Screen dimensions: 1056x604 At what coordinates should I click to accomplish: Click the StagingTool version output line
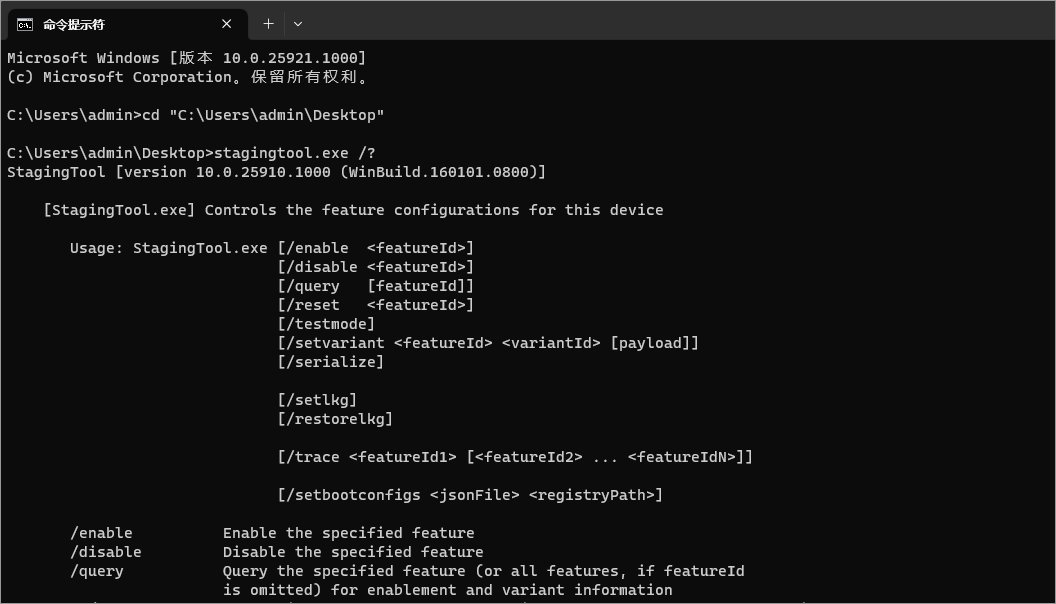tap(276, 172)
